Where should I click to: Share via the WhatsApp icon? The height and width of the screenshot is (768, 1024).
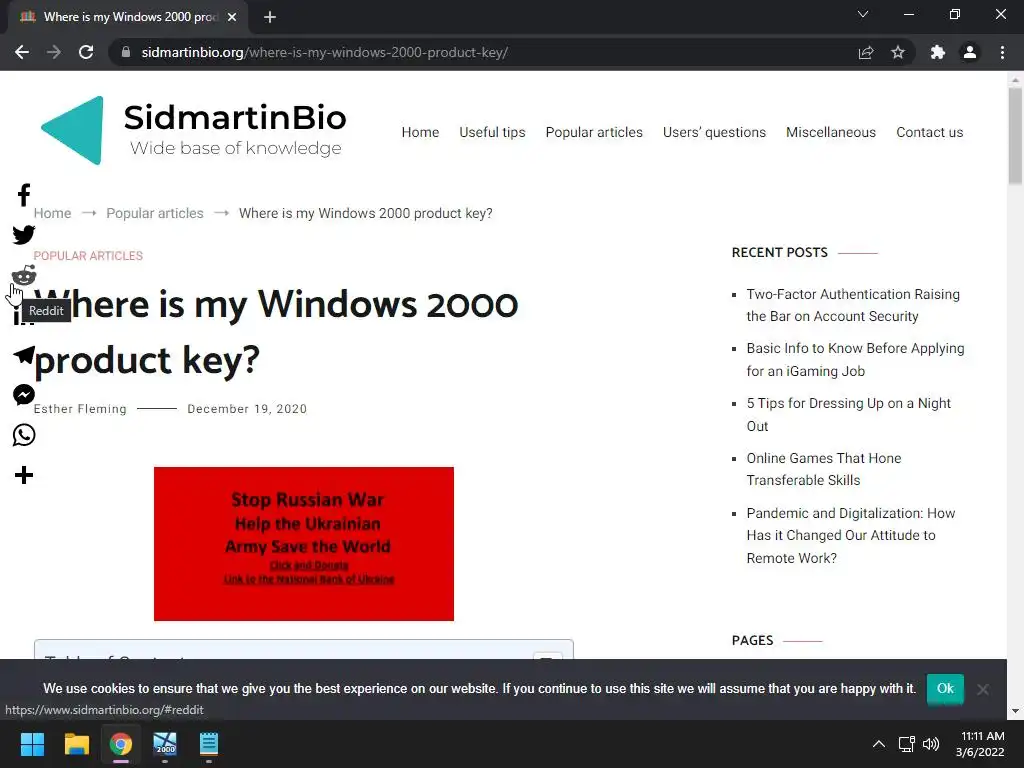(x=24, y=435)
